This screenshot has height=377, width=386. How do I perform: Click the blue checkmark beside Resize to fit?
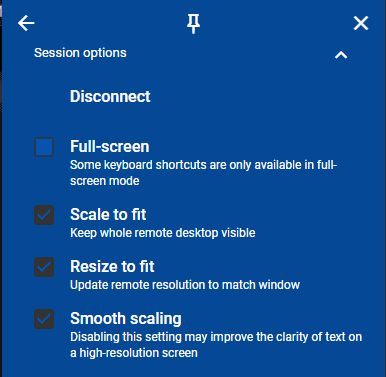44,267
